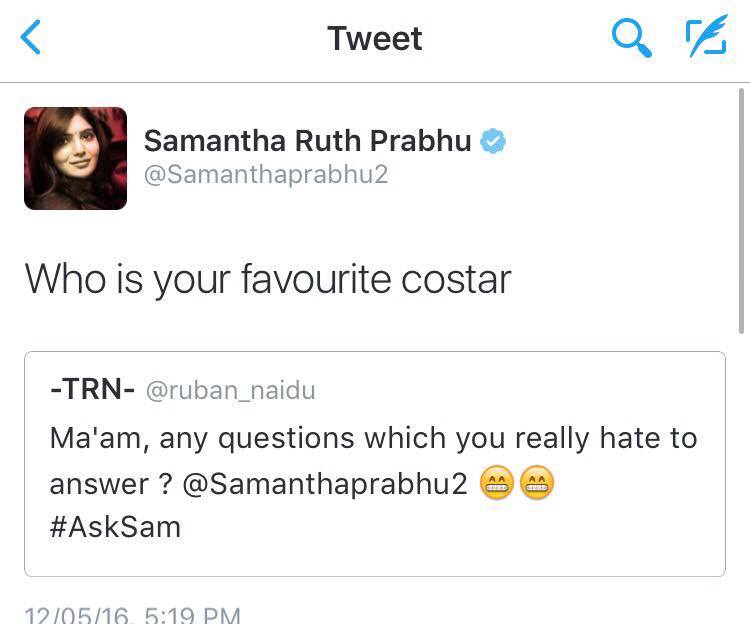This screenshot has height=624, width=750.
Task: Go back using the left chevron arrow
Action: (32, 39)
